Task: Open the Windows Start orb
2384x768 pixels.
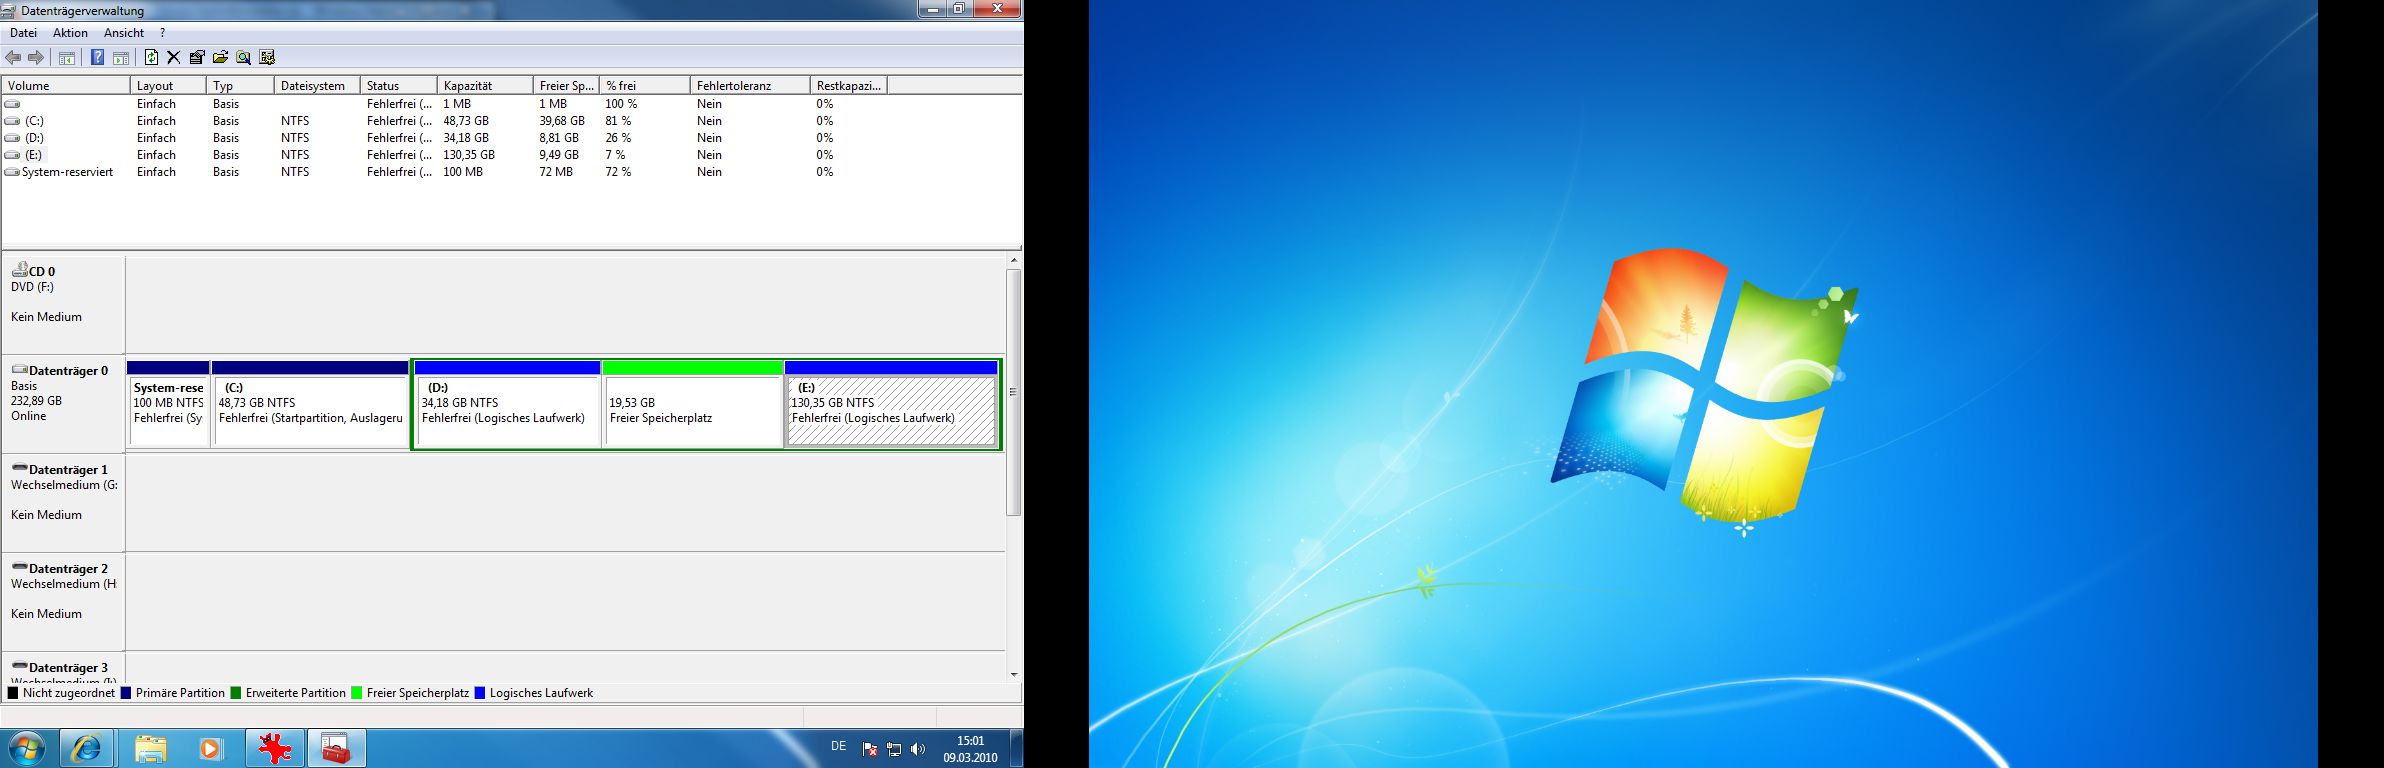Action: (27, 748)
